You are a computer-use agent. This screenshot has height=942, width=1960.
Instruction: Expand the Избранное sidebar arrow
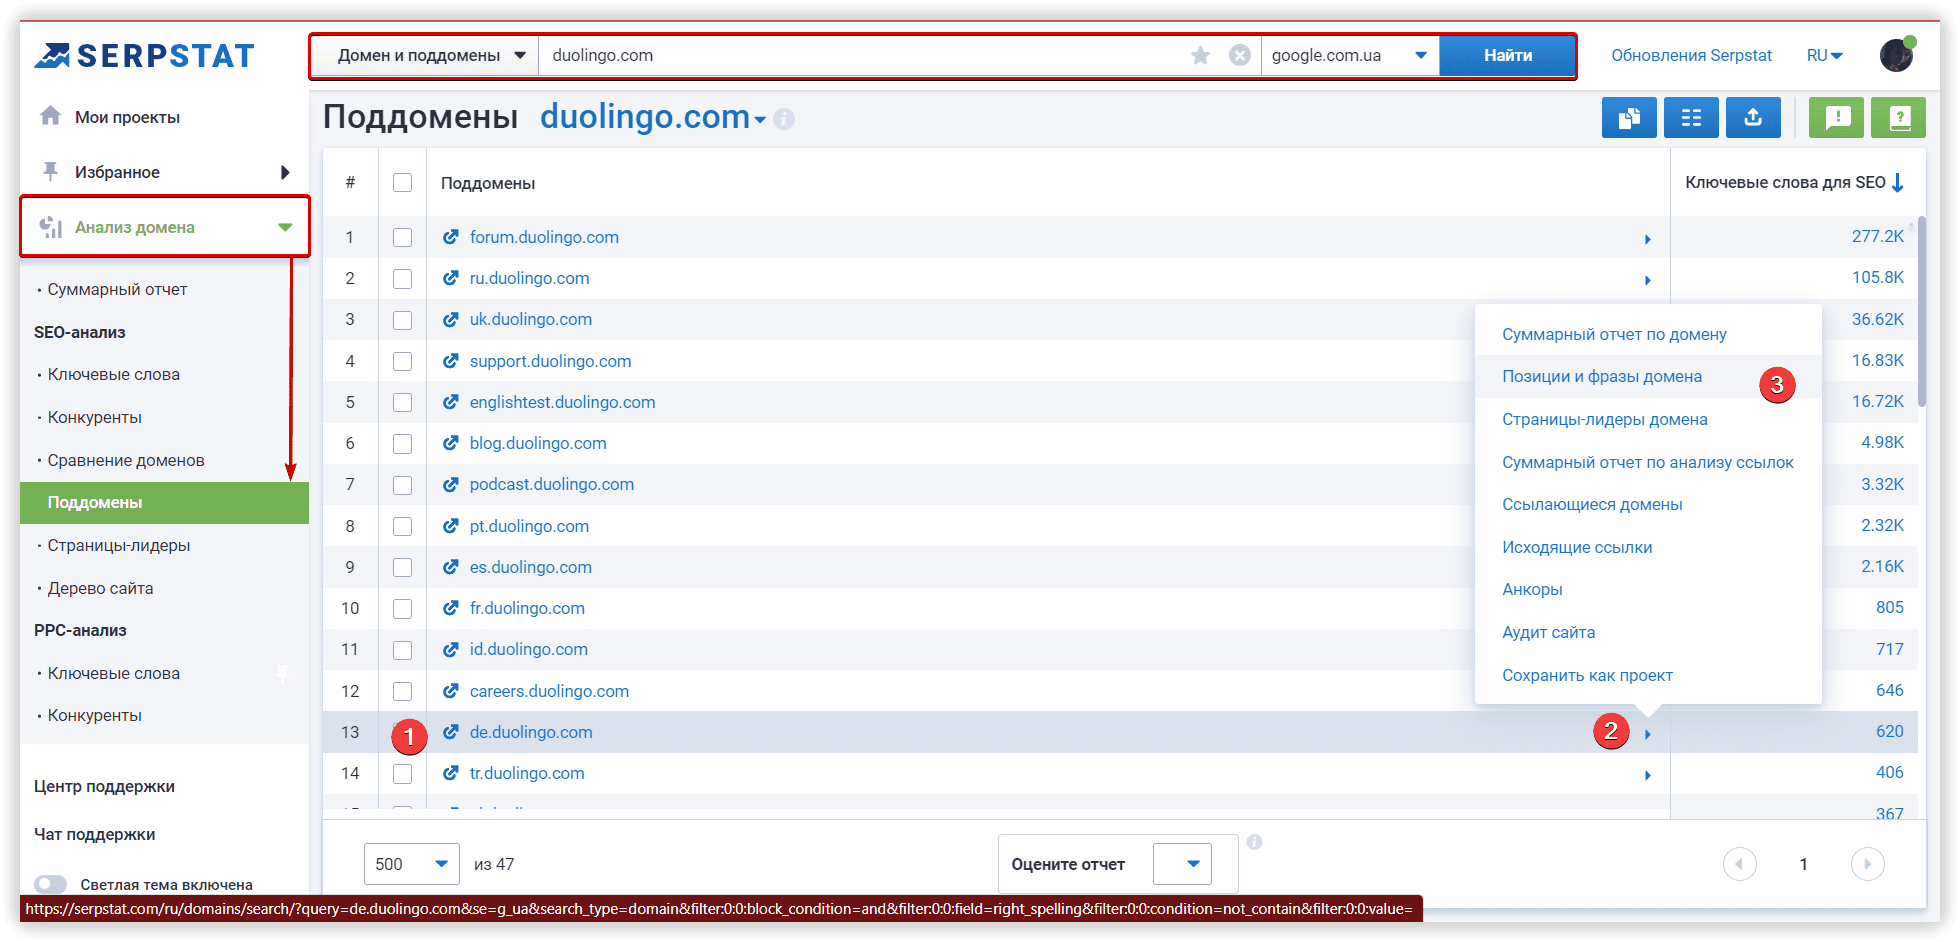click(x=285, y=172)
